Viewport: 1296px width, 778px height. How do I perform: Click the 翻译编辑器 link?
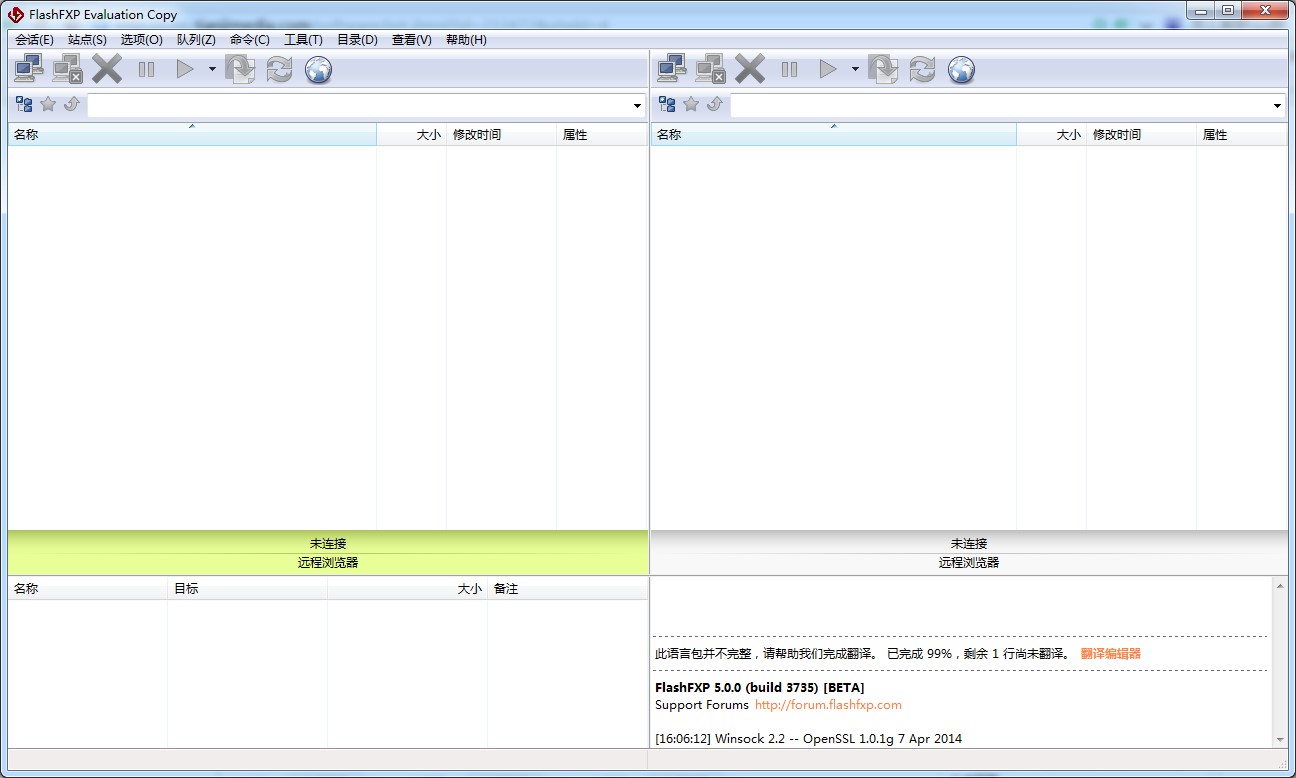click(1108, 653)
